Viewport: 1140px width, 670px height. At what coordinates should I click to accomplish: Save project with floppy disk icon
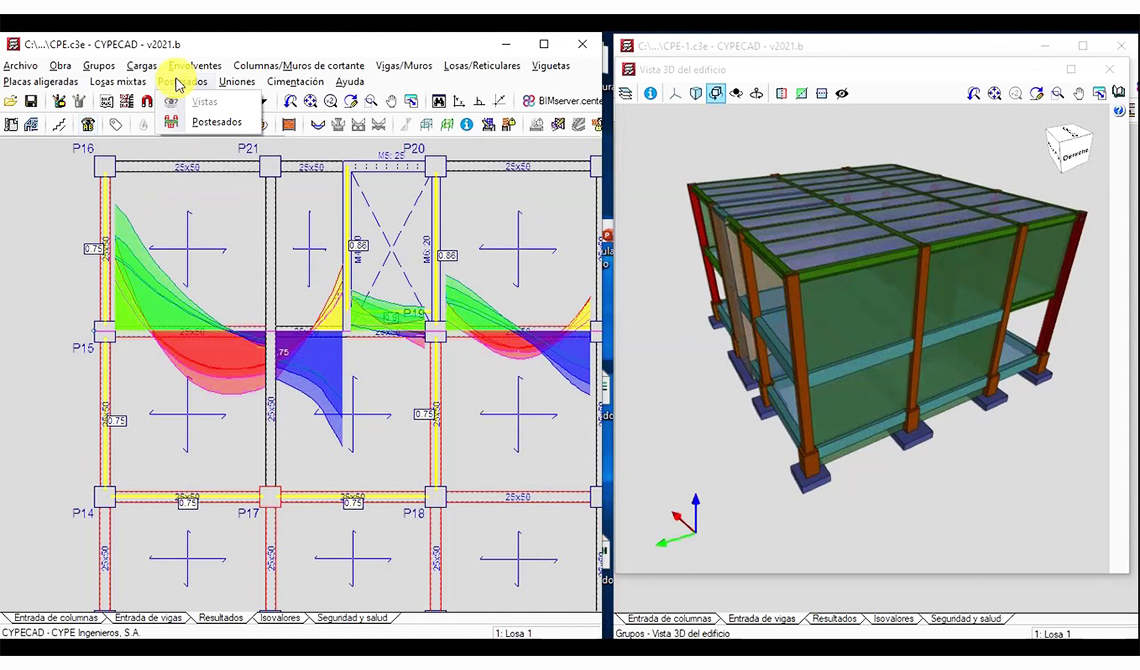(x=31, y=101)
